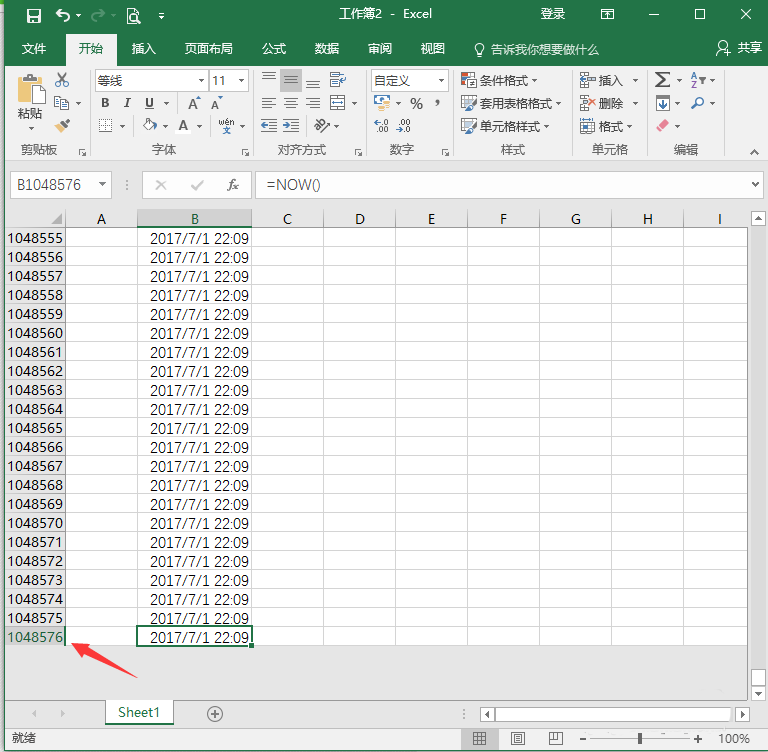This screenshot has height=752, width=768.
Task: Center cell text horizontally
Action: [291, 103]
